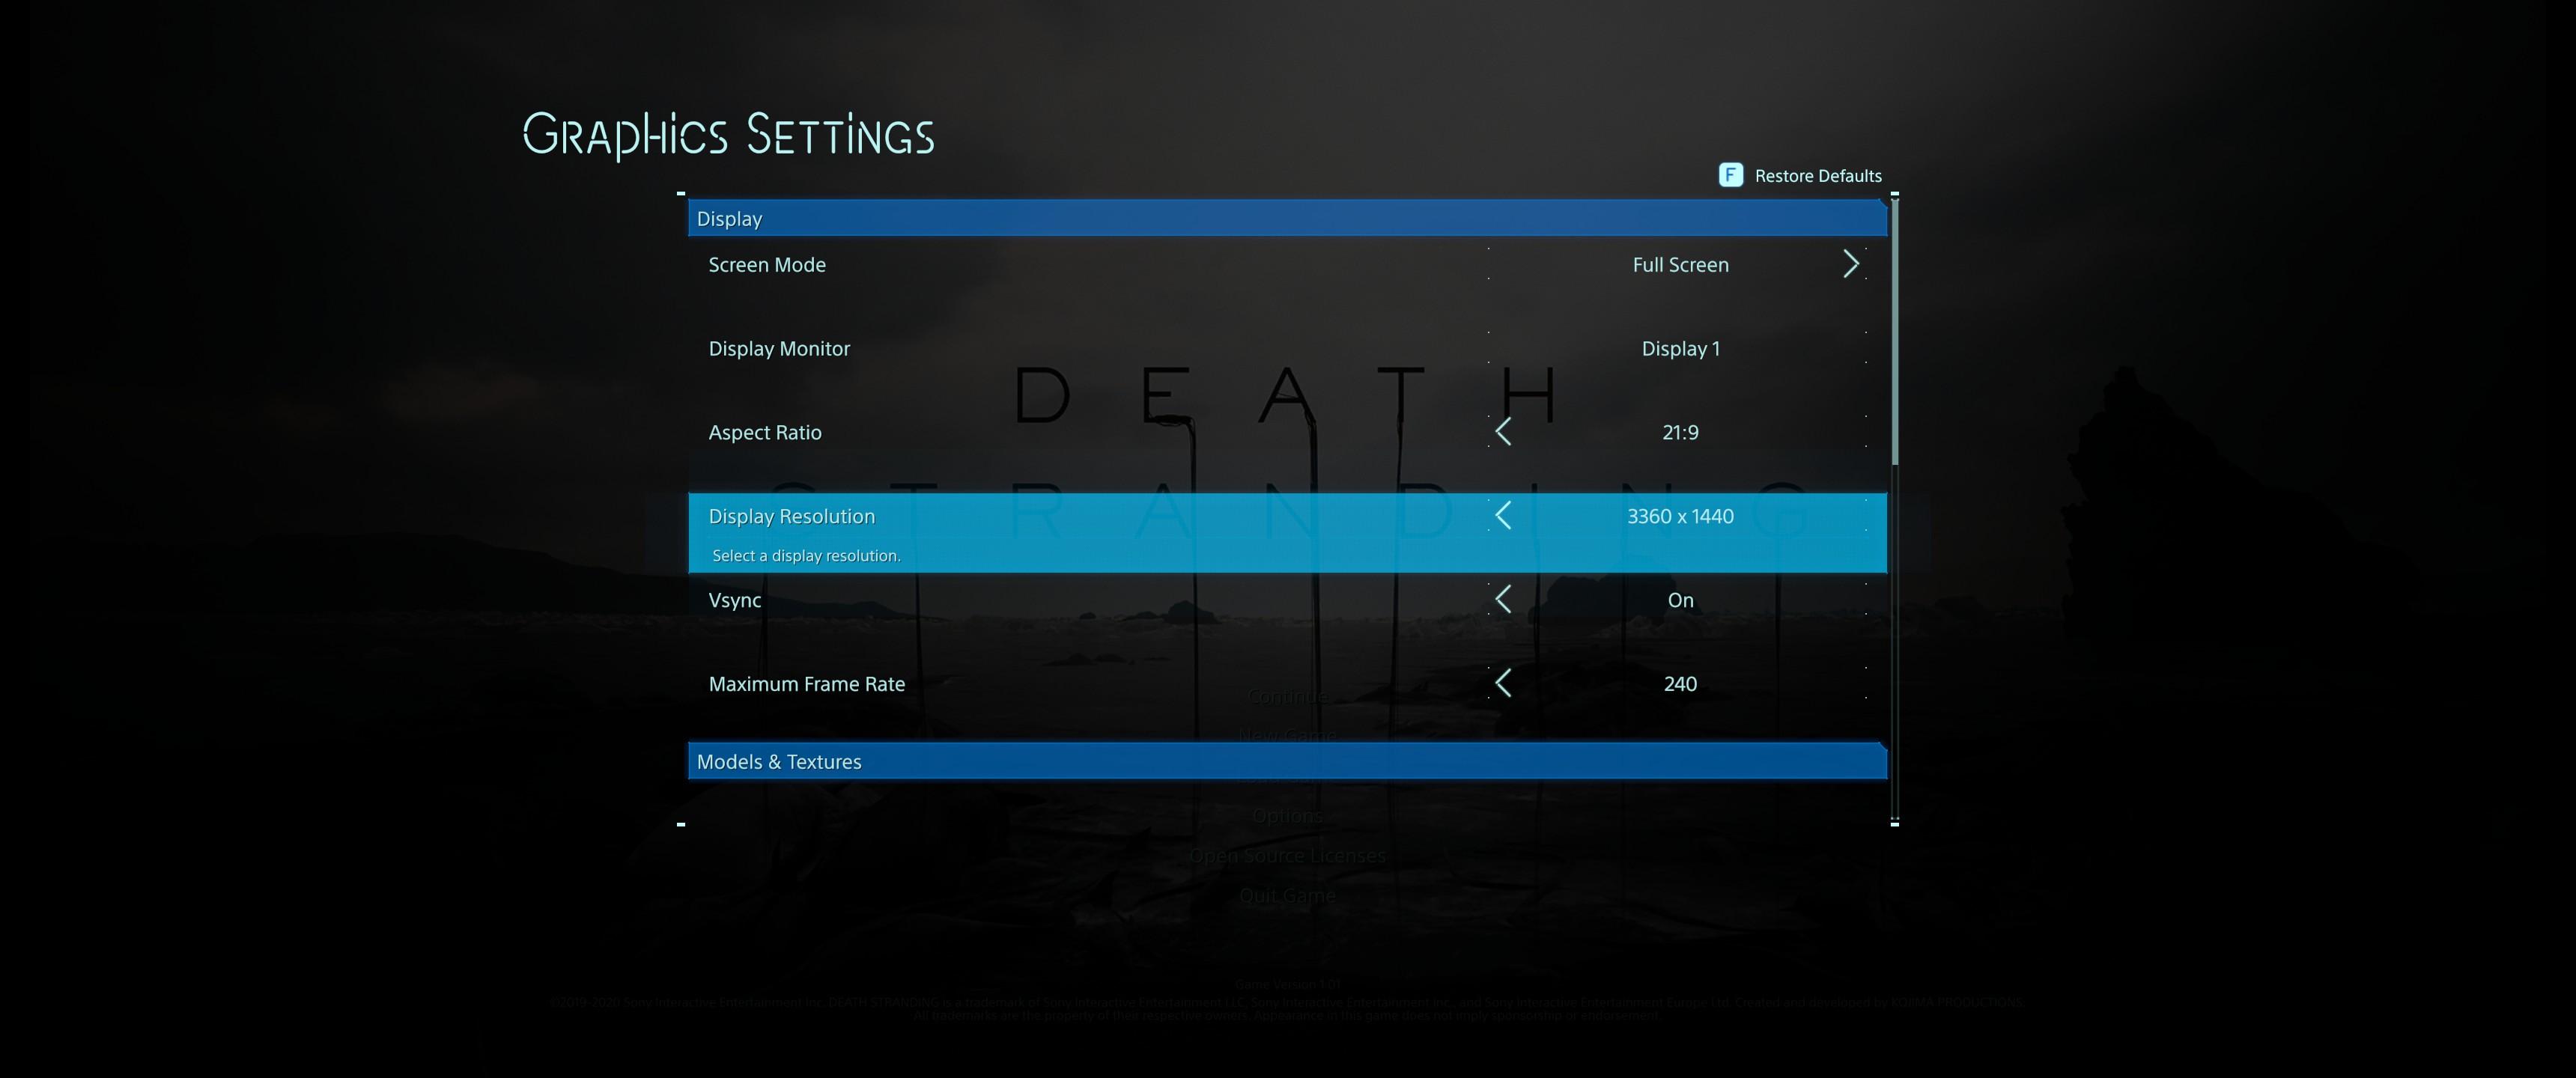Click the Full Screen mode value

(x=1680, y=265)
